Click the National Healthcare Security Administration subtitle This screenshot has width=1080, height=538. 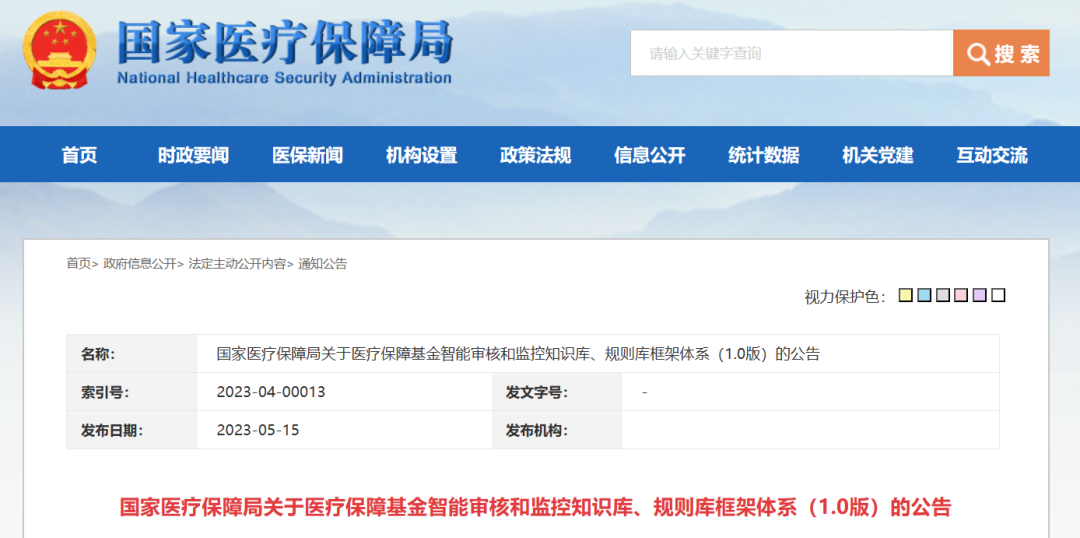[x=284, y=78]
